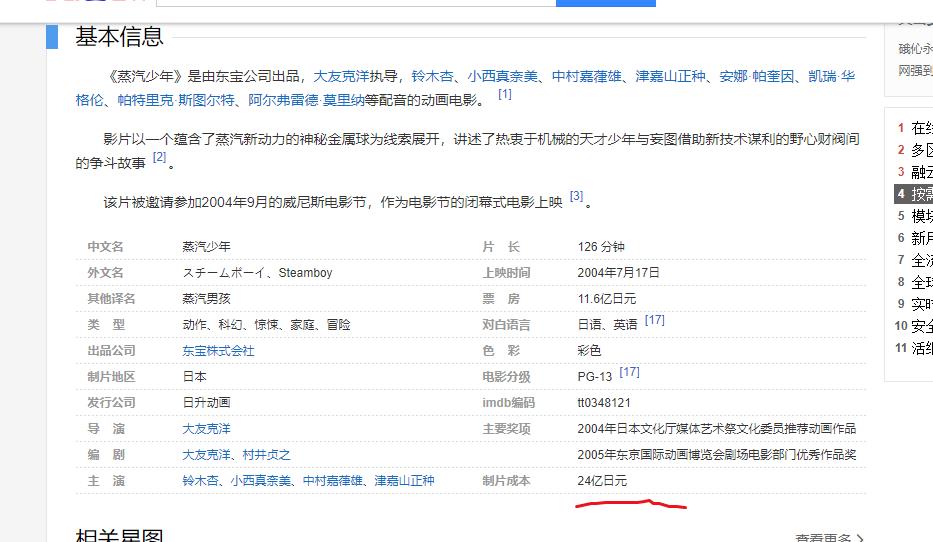Open the 安娜·帕奎因 link
The width and height of the screenshot is (933, 542).
click(x=757, y=76)
